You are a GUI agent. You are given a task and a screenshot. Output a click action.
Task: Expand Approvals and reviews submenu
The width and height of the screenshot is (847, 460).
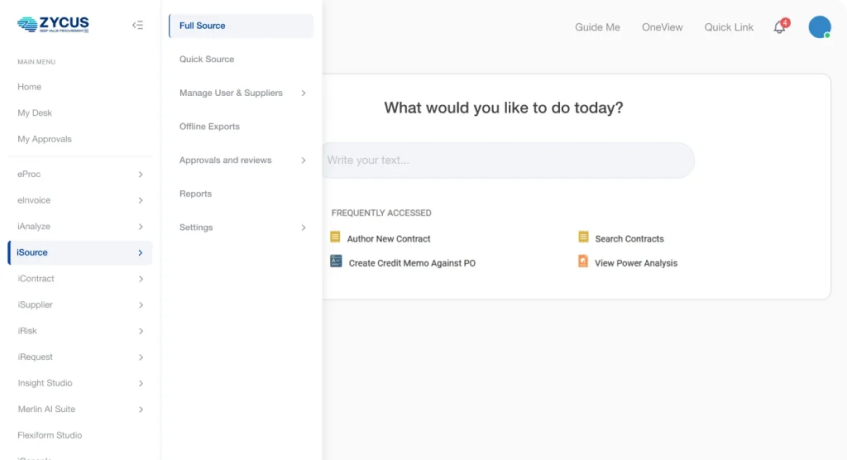[303, 160]
